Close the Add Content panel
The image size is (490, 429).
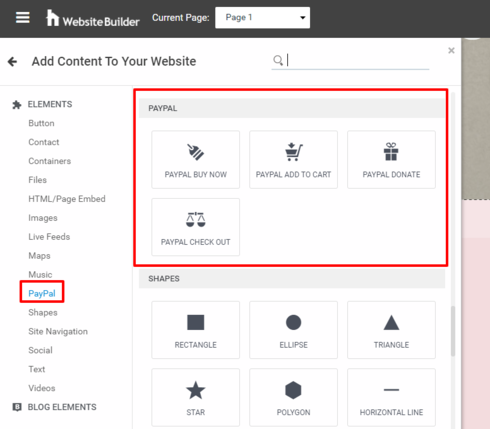451,50
